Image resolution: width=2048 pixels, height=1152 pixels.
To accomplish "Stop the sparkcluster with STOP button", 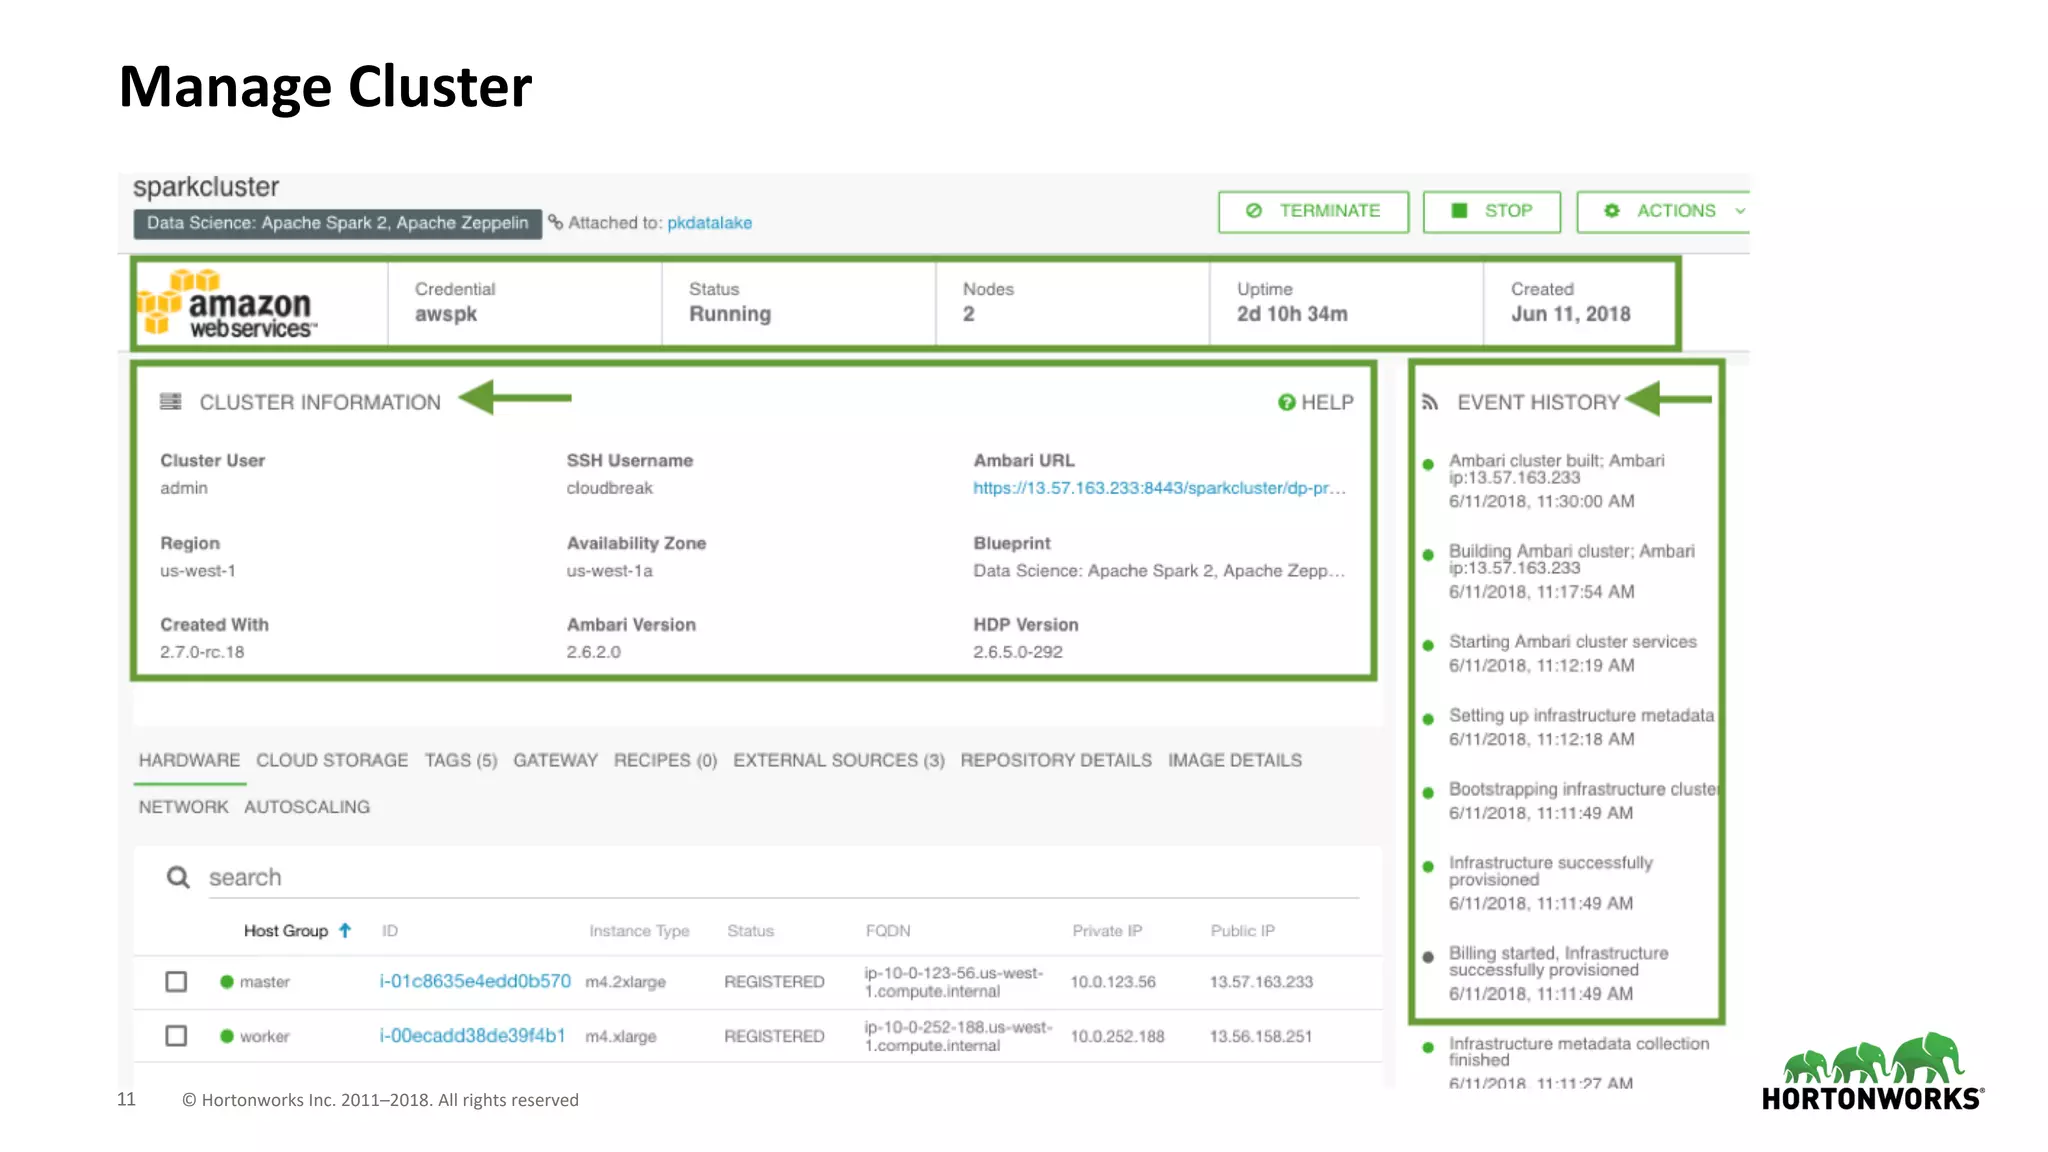I will click(1491, 211).
